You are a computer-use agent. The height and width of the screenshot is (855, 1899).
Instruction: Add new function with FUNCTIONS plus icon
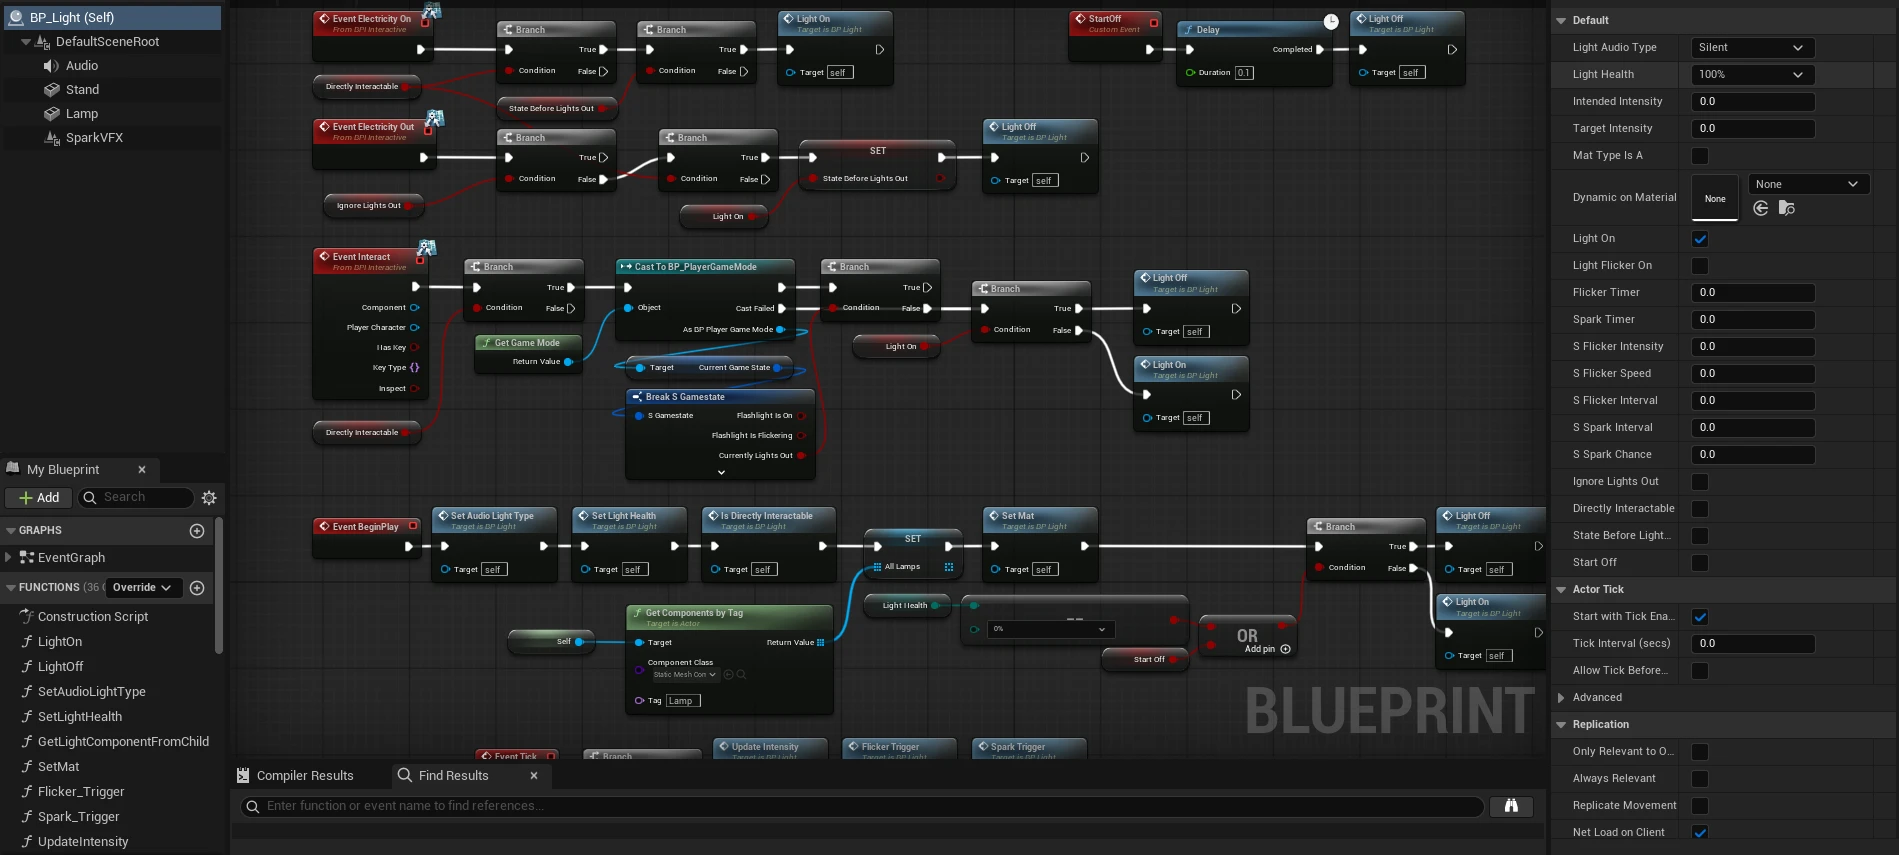click(x=197, y=588)
